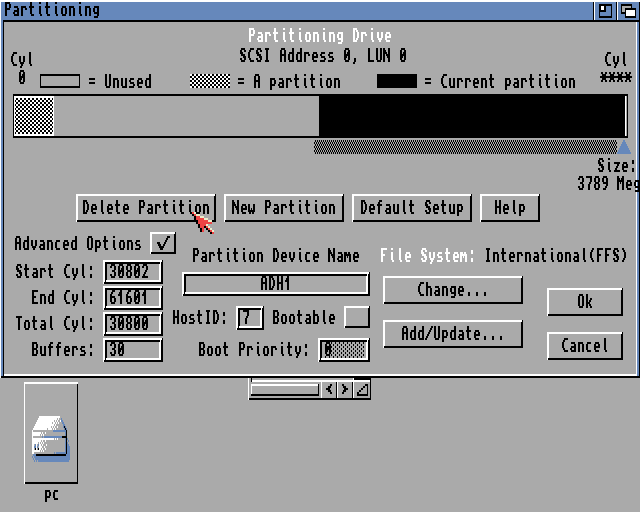Click the blue triangle partition size marker
The image size is (640, 512).
click(624, 147)
